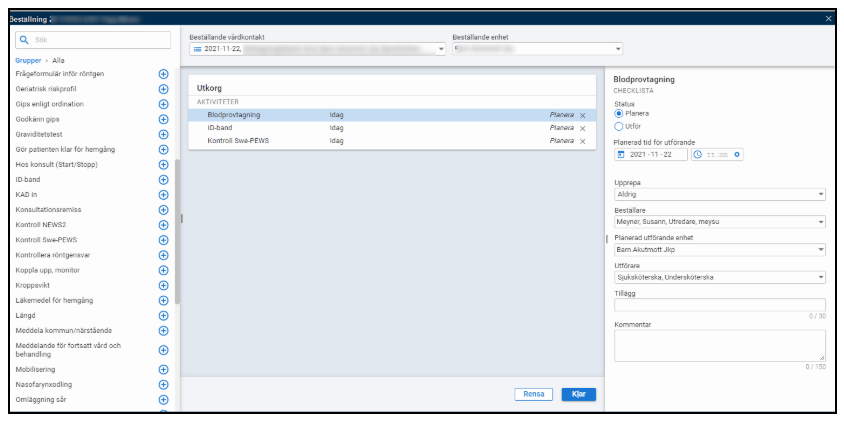The width and height of the screenshot is (844, 422).
Task: Click the Klar button
Action: tap(578, 394)
